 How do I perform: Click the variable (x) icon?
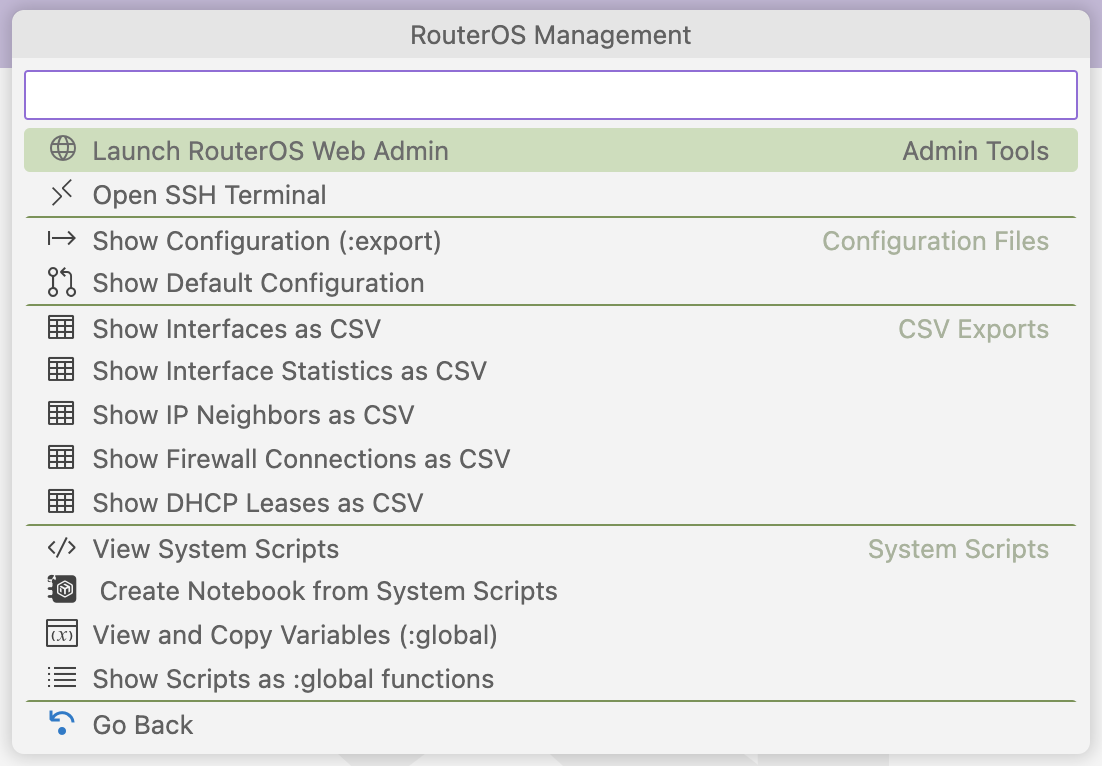click(62, 635)
